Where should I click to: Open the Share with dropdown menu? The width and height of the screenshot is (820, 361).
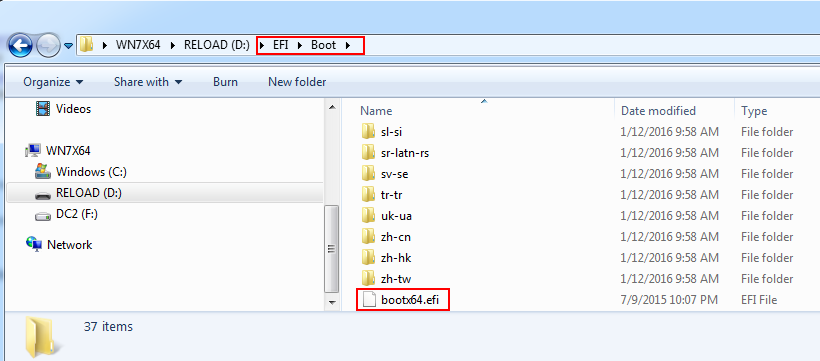point(148,82)
